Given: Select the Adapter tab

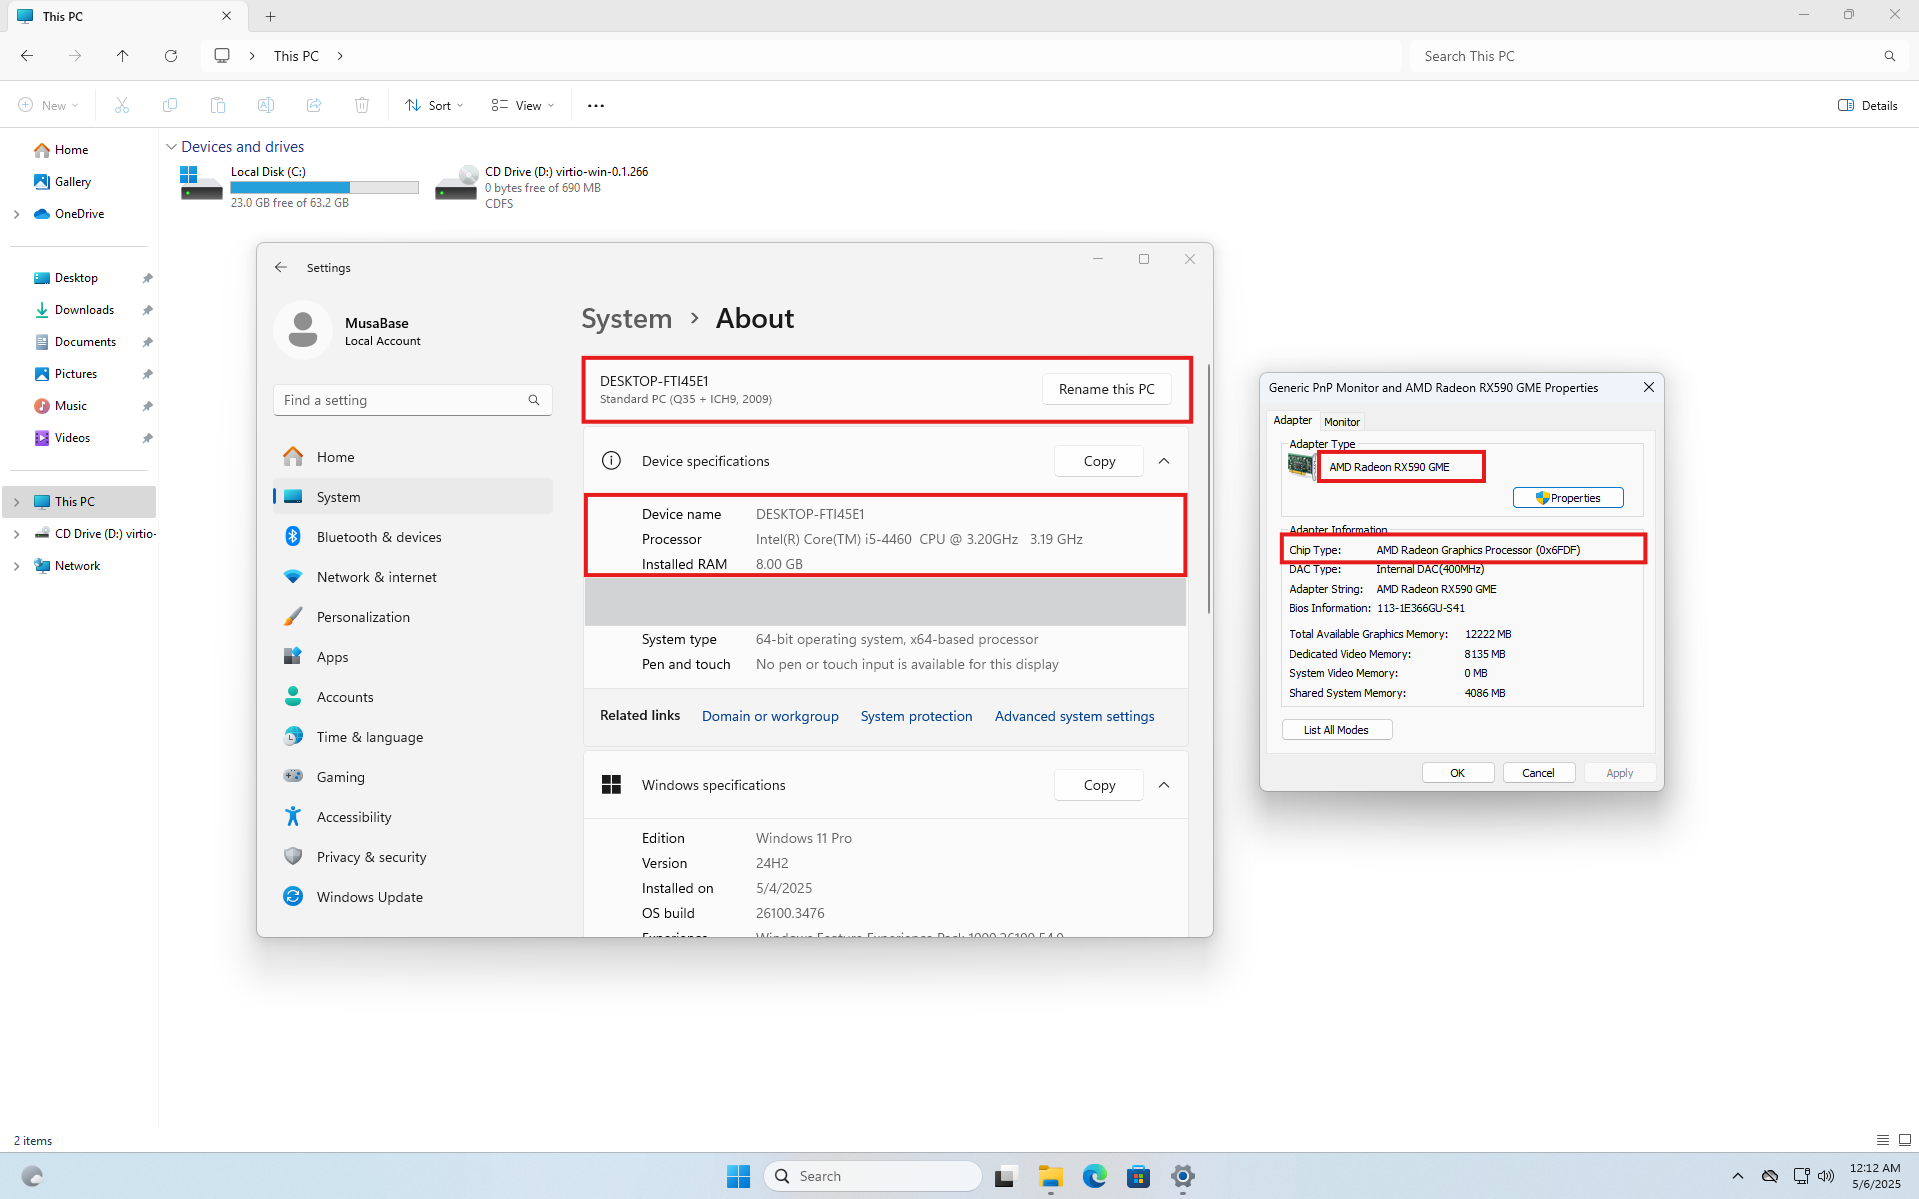Looking at the screenshot, I should click(x=1293, y=421).
